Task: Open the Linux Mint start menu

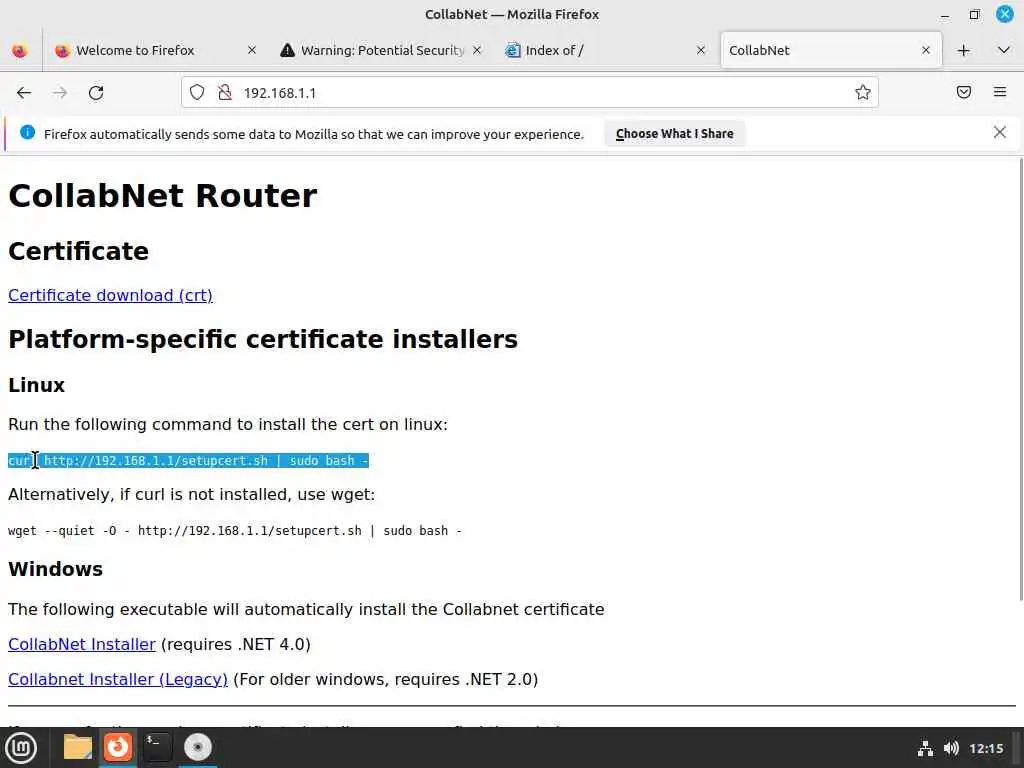Action: [x=21, y=748]
